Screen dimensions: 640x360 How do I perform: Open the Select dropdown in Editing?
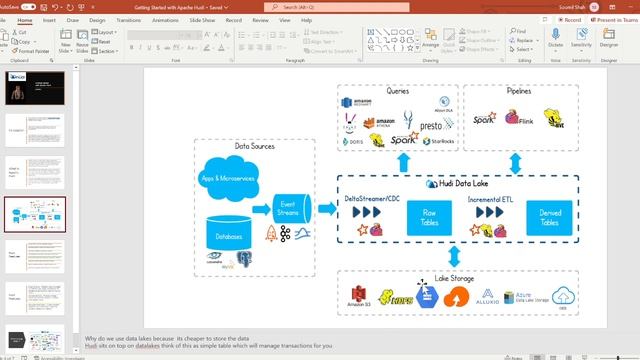[521, 49]
